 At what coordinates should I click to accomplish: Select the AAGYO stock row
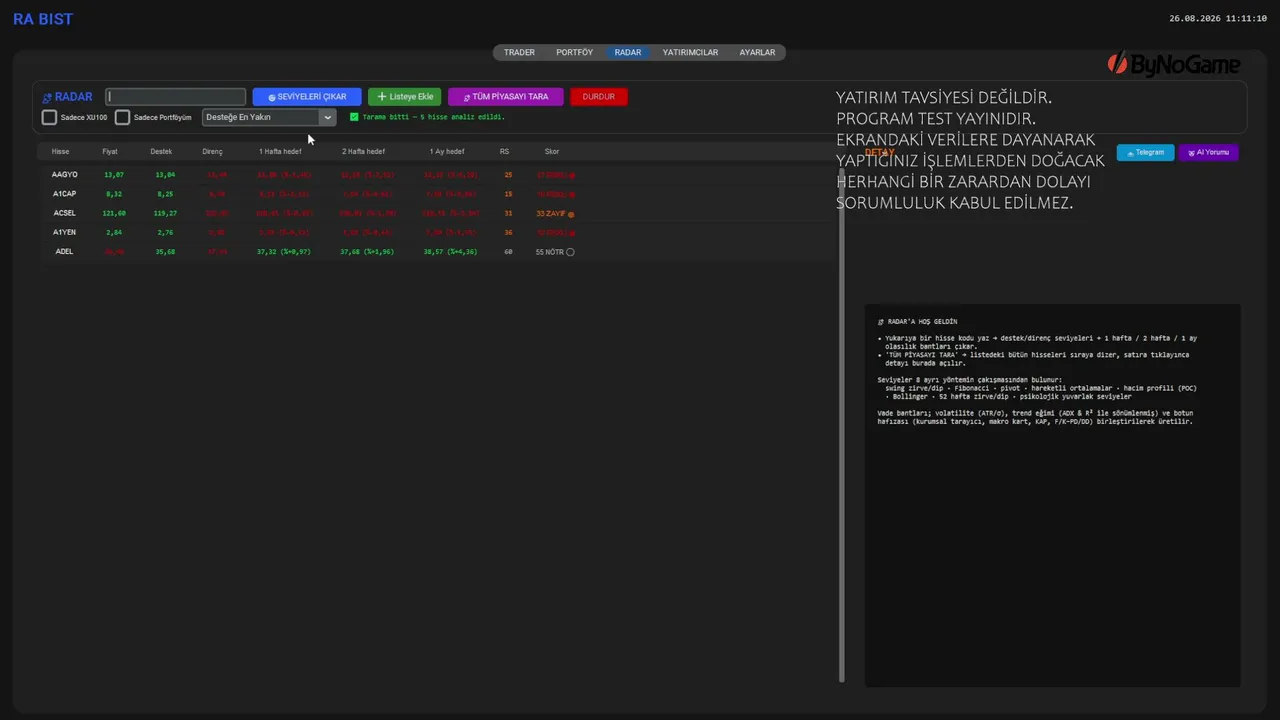point(435,175)
